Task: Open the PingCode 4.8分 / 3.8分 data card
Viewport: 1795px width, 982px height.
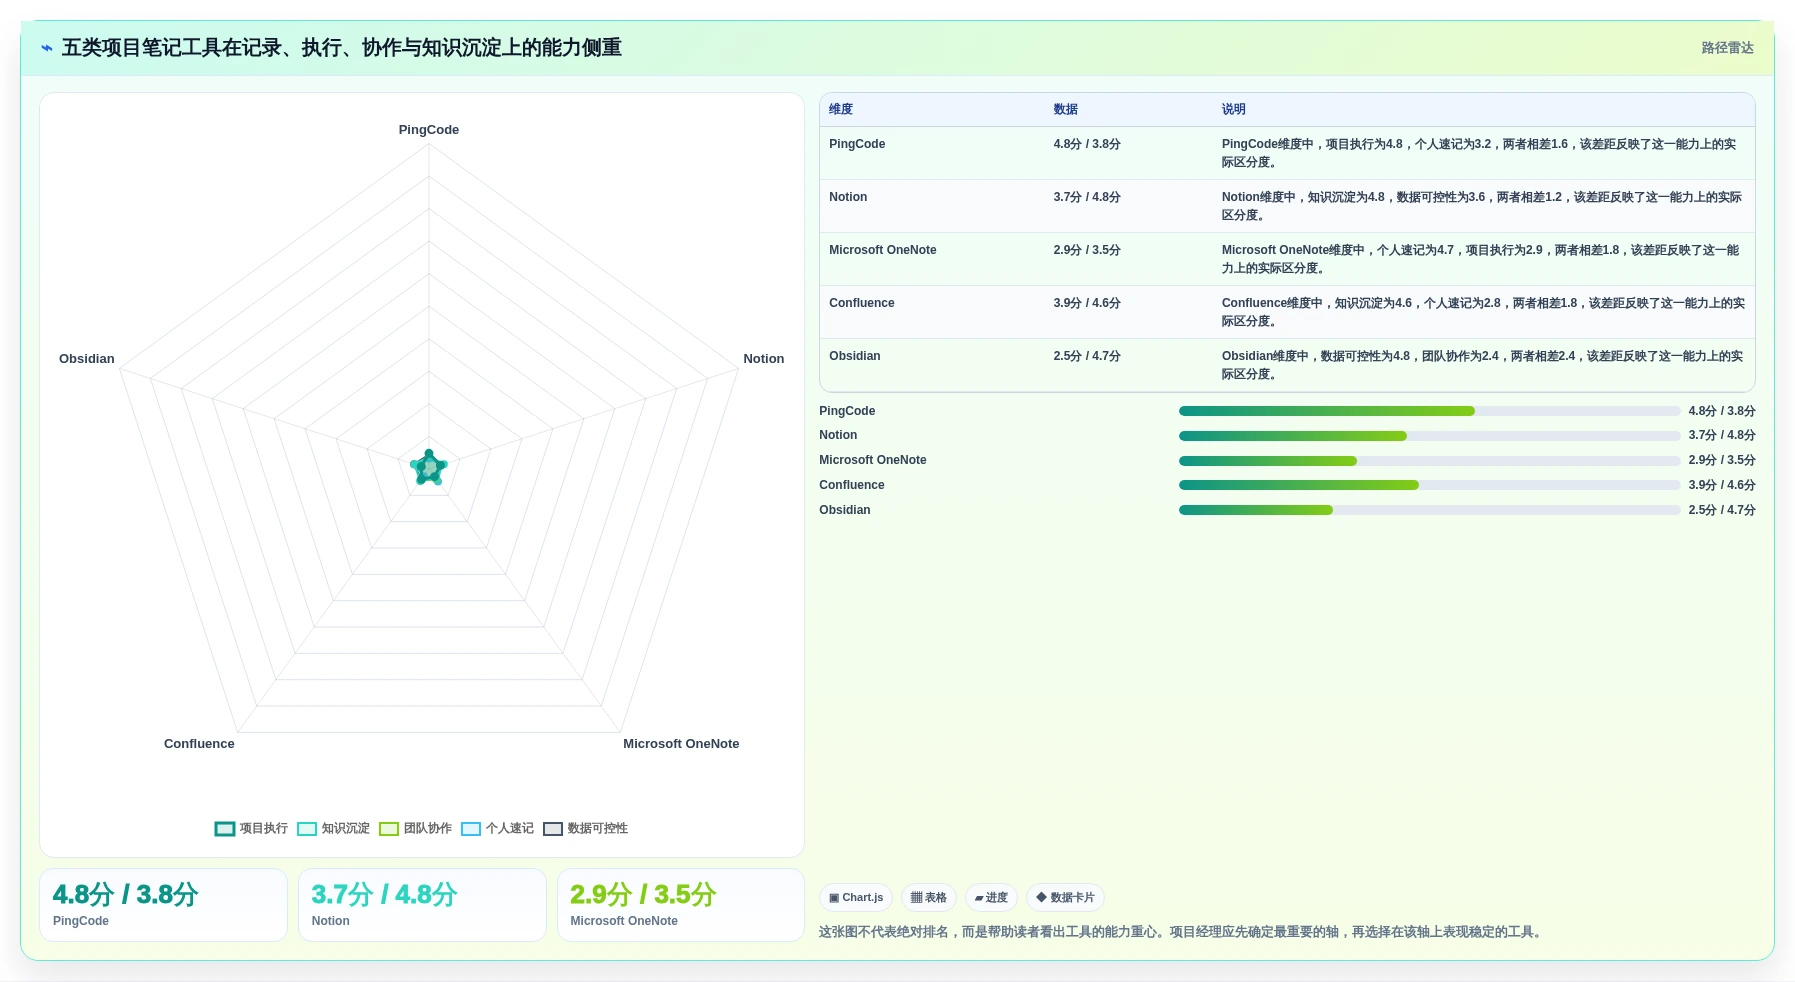Action: (163, 905)
